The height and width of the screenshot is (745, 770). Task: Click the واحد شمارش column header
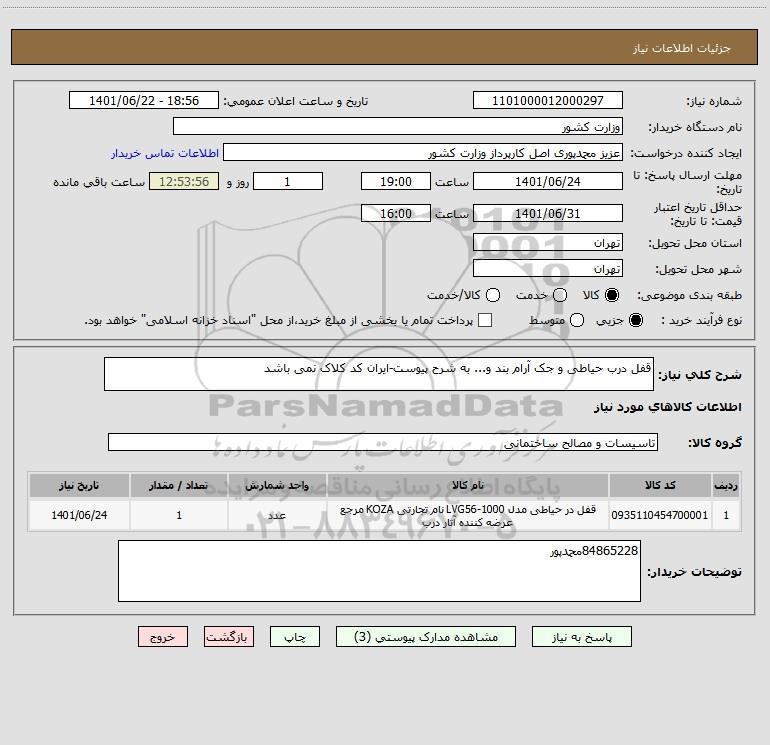click(277, 485)
